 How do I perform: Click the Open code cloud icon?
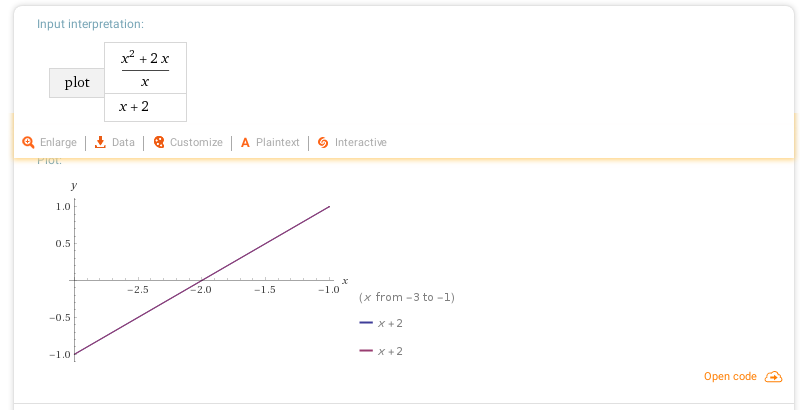tap(773, 377)
